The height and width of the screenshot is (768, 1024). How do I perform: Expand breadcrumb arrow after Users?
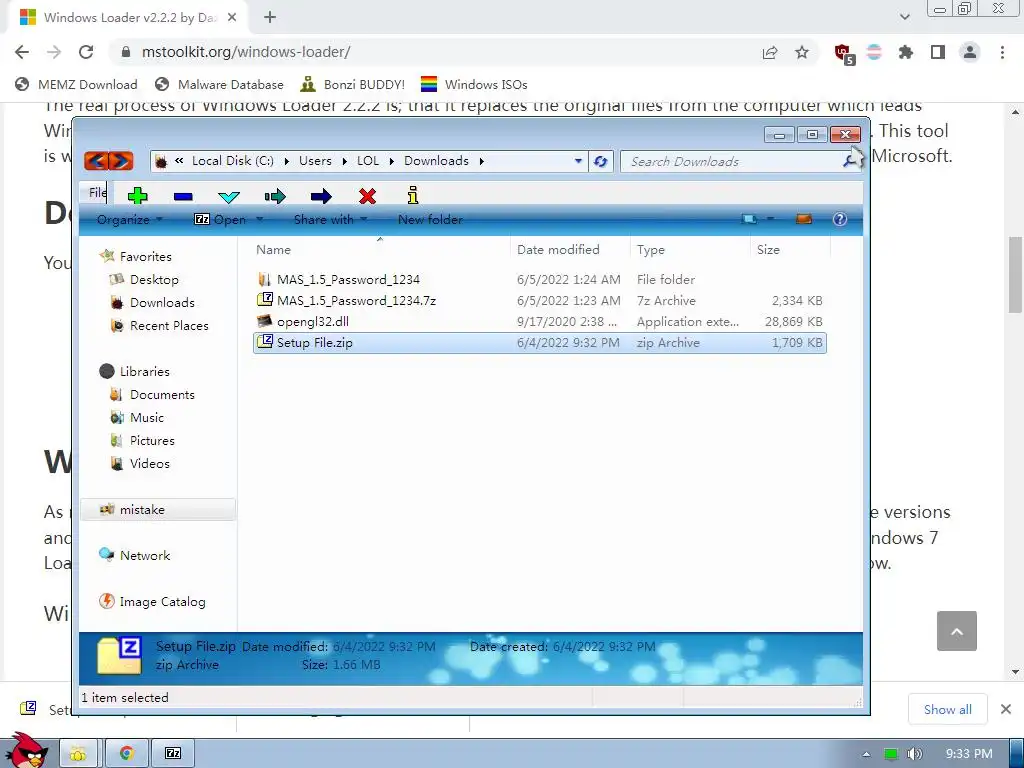click(344, 161)
